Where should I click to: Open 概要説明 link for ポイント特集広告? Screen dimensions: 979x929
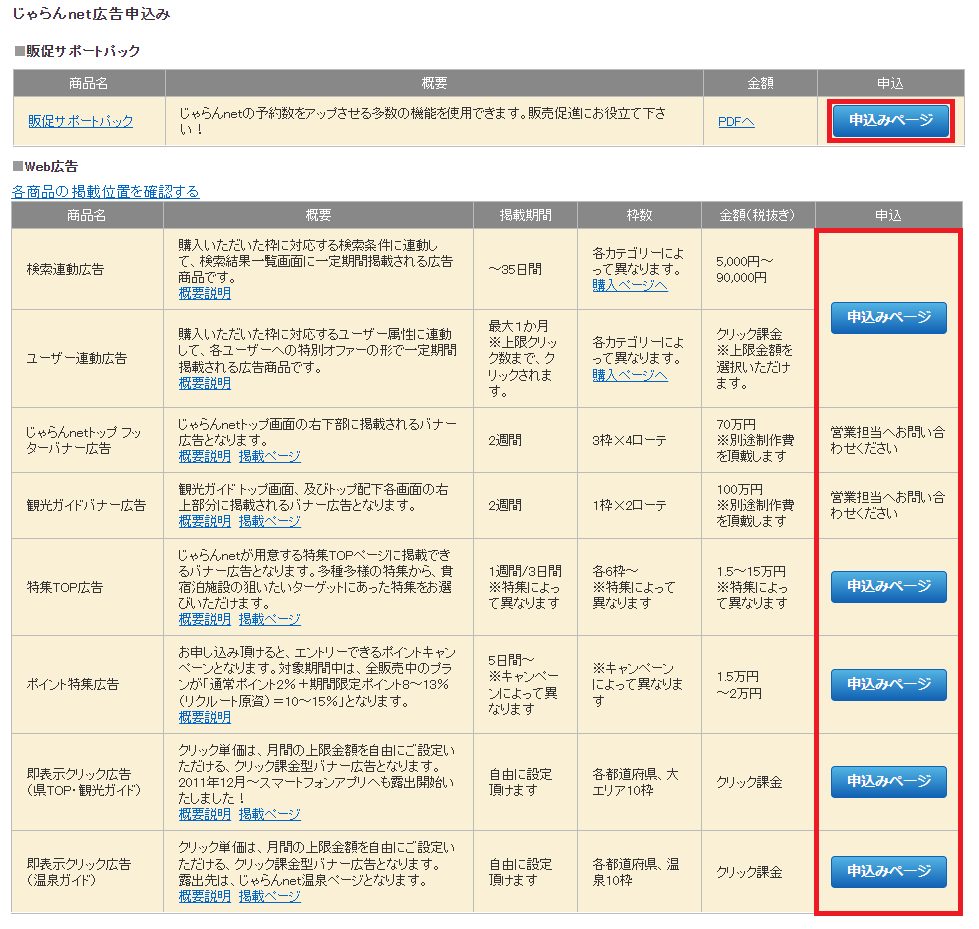(x=204, y=717)
